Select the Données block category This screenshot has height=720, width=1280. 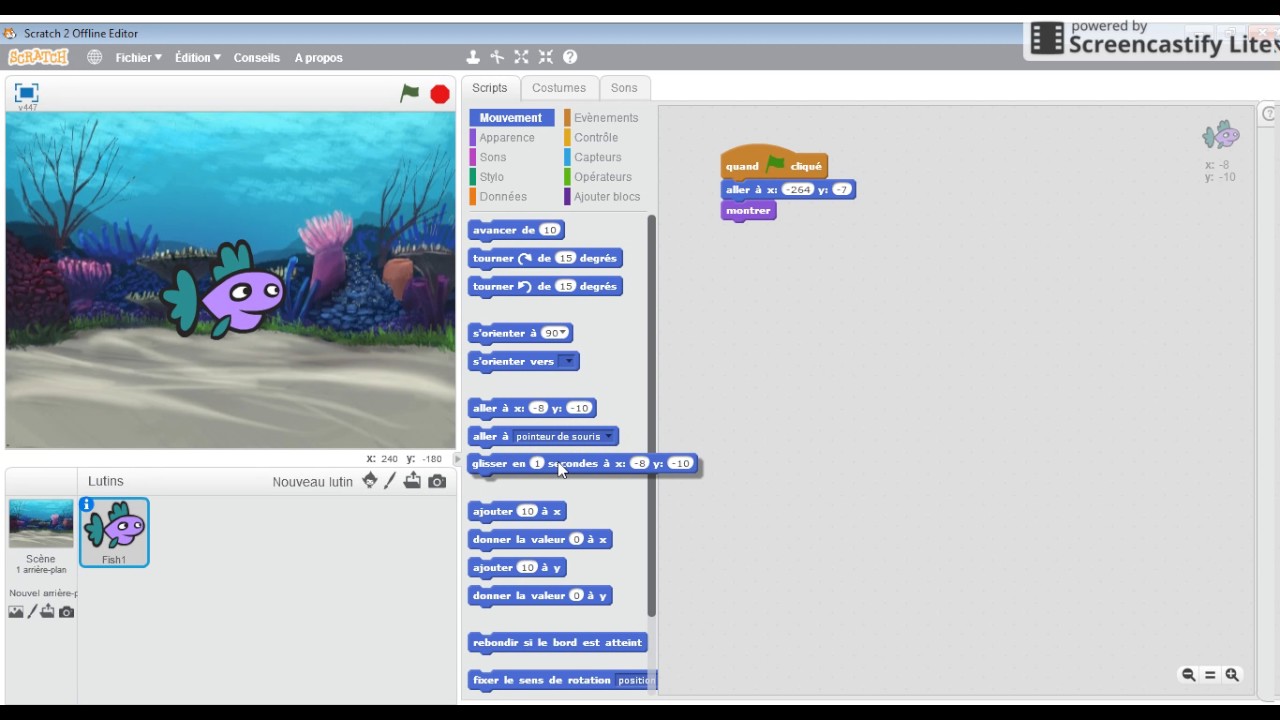(x=502, y=197)
